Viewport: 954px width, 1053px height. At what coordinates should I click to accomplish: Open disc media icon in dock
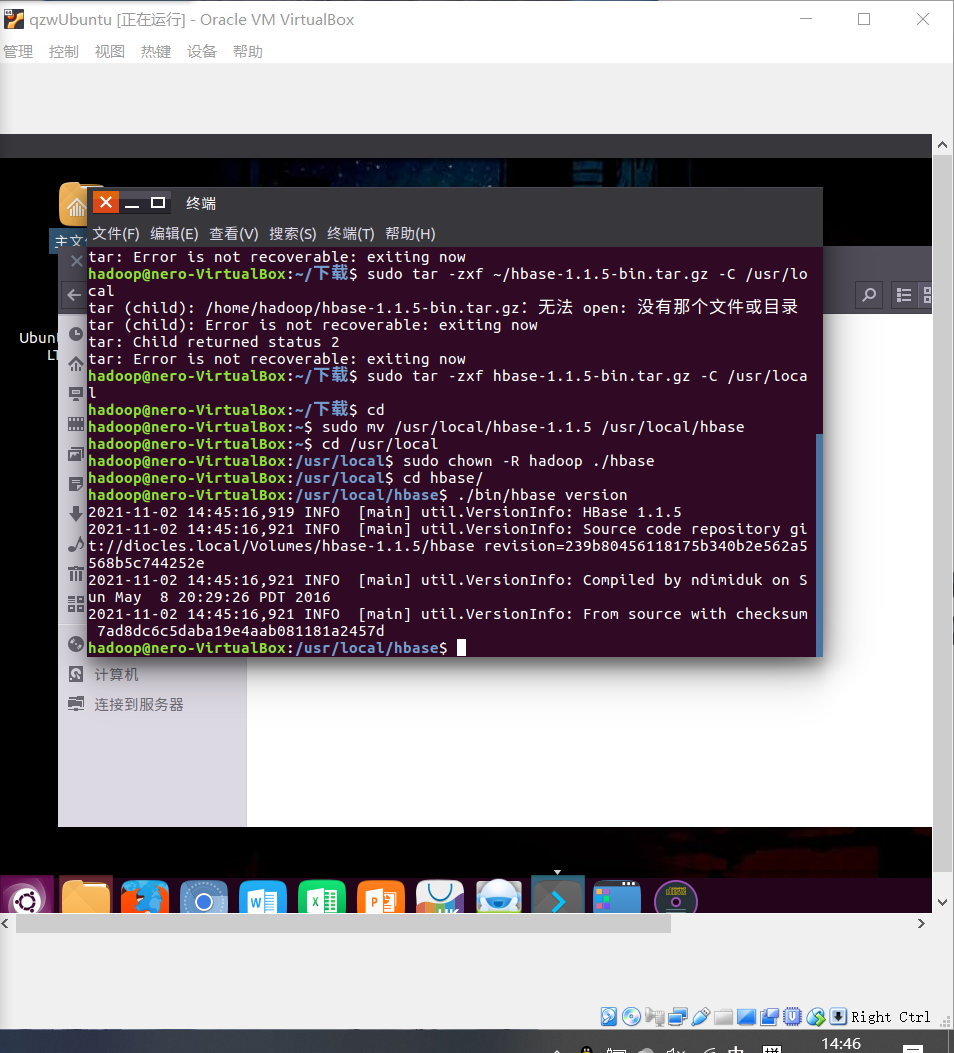[676, 897]
